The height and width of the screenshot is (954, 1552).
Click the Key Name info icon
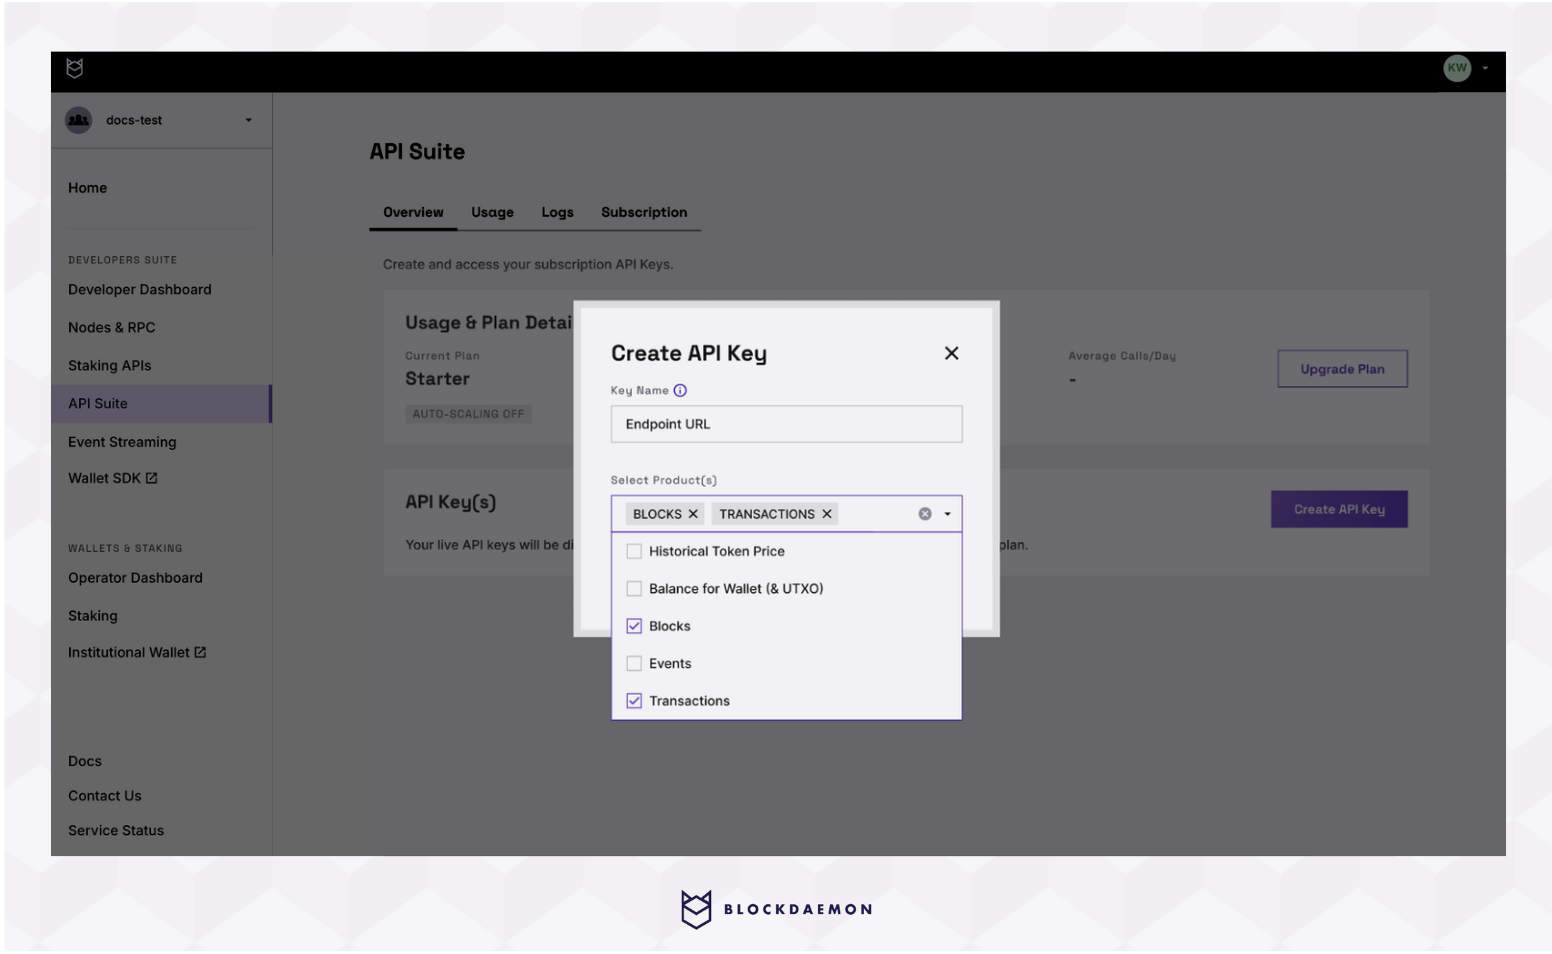click(x=680, y=391)
